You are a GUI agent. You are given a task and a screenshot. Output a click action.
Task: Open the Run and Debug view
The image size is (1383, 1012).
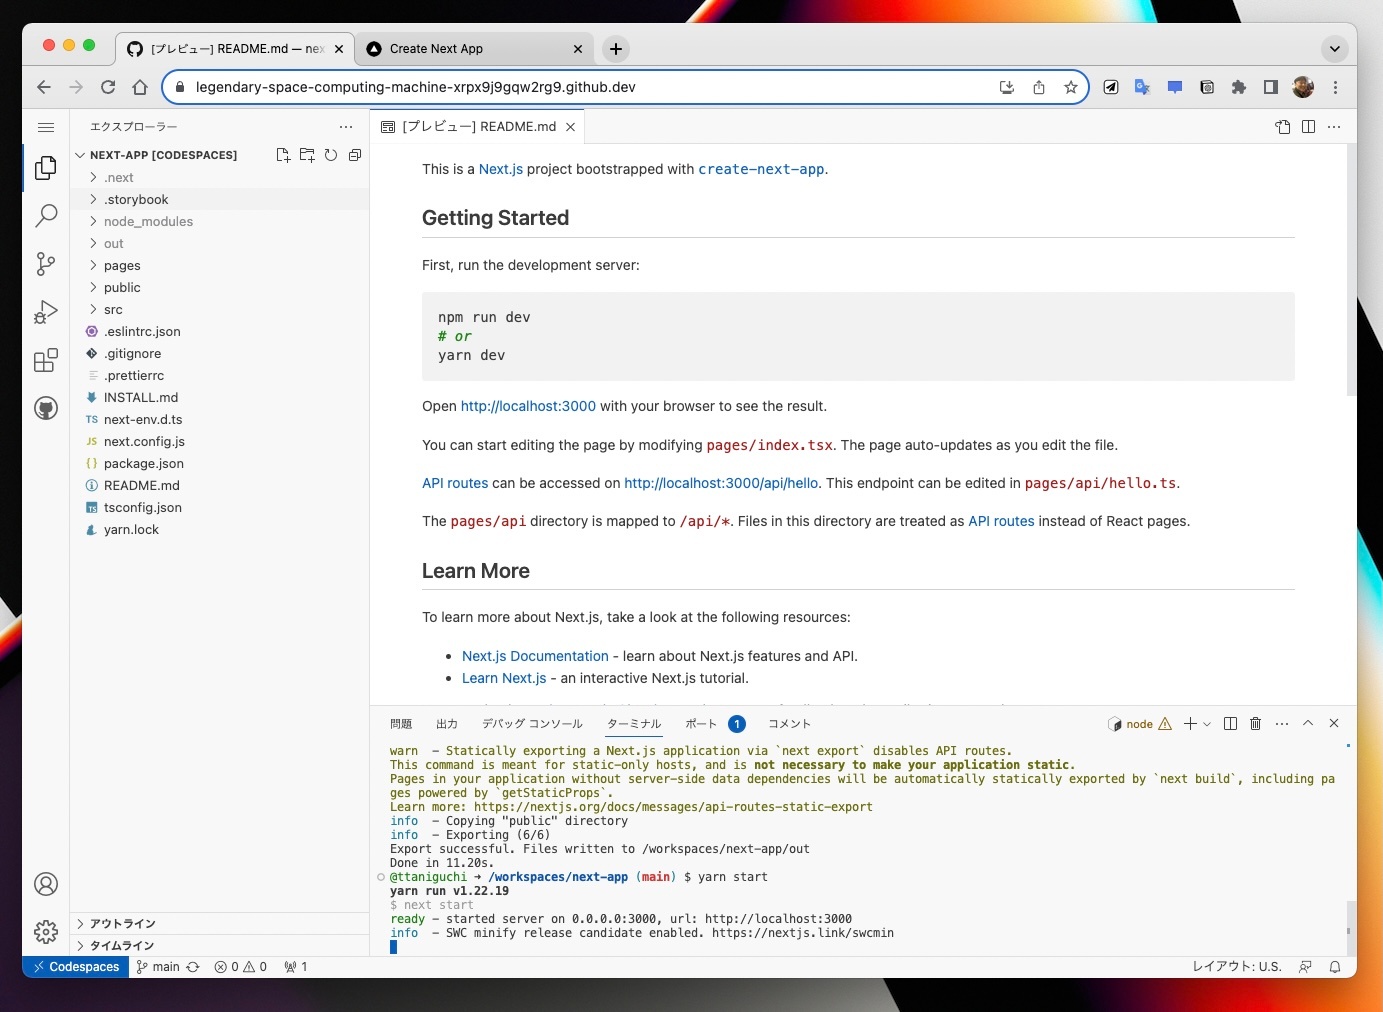[46, 312]
